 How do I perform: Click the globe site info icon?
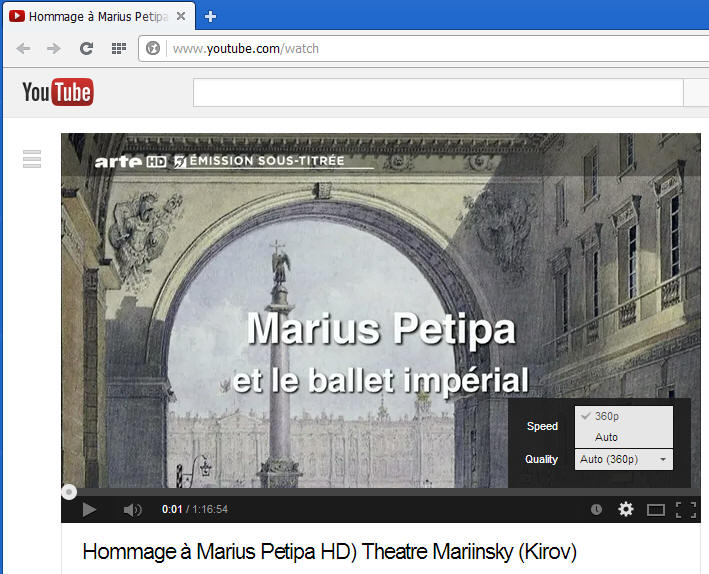tap(153, 48)
